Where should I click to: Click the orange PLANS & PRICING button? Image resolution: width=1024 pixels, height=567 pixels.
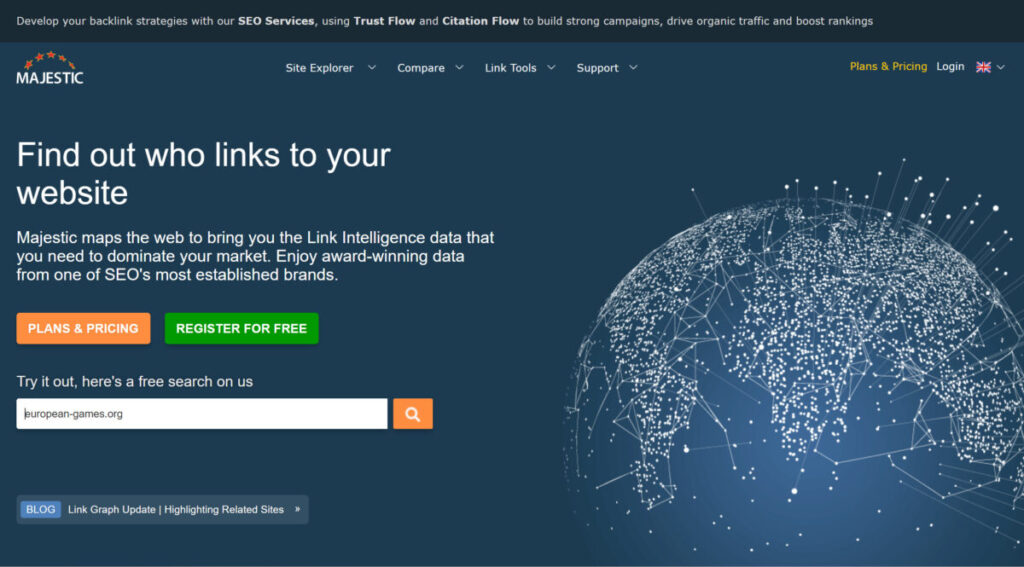click(84, 329)
